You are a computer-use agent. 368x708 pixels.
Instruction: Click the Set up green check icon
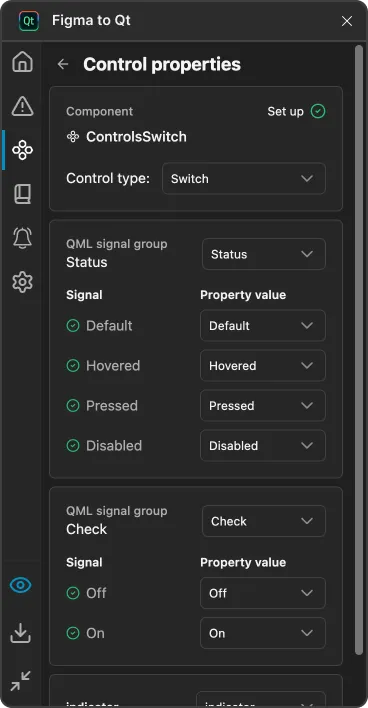click(318, 111)
